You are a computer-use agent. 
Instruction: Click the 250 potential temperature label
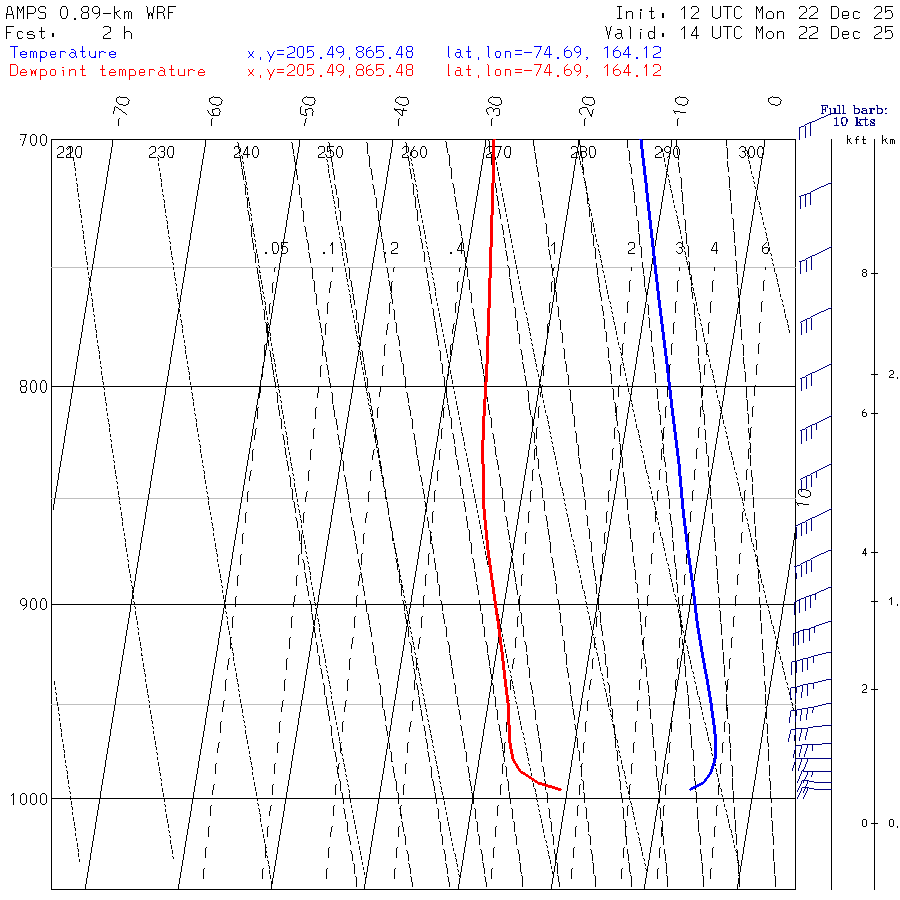(330, 153)
